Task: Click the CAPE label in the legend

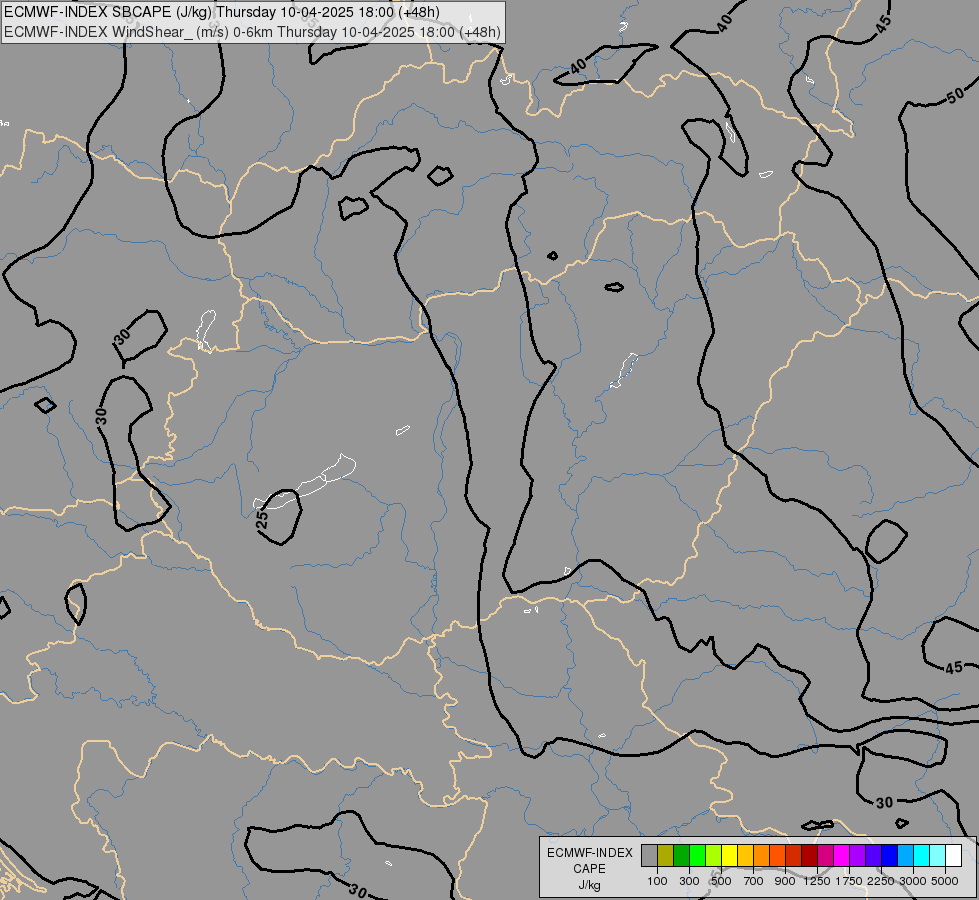Action: click(589, 869)
